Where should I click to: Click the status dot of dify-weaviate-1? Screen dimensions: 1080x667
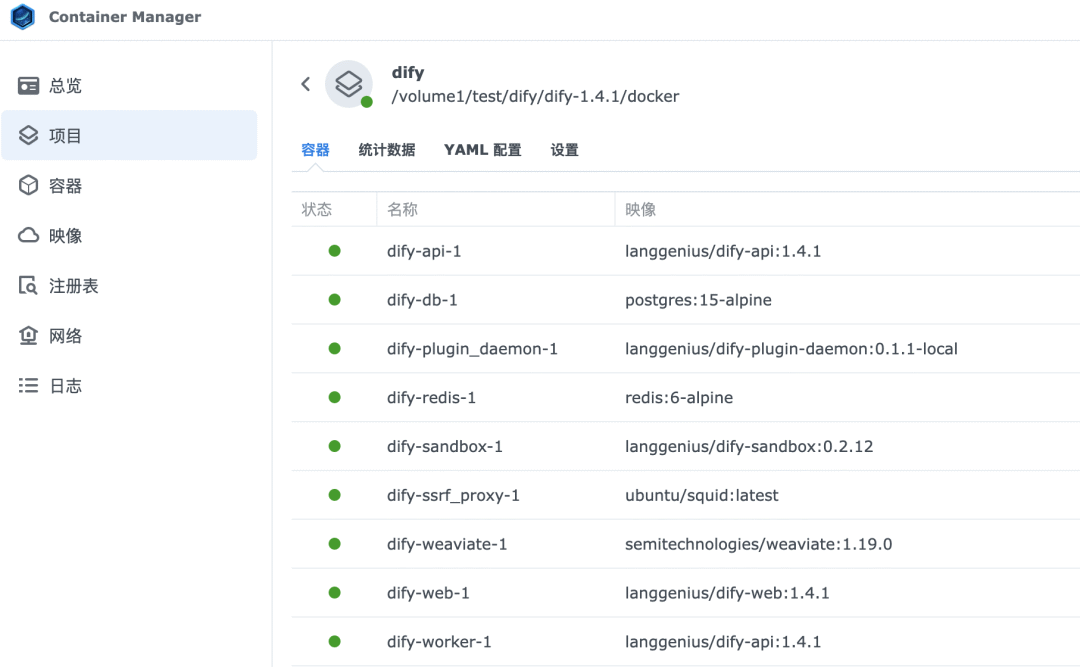(335, 544)
